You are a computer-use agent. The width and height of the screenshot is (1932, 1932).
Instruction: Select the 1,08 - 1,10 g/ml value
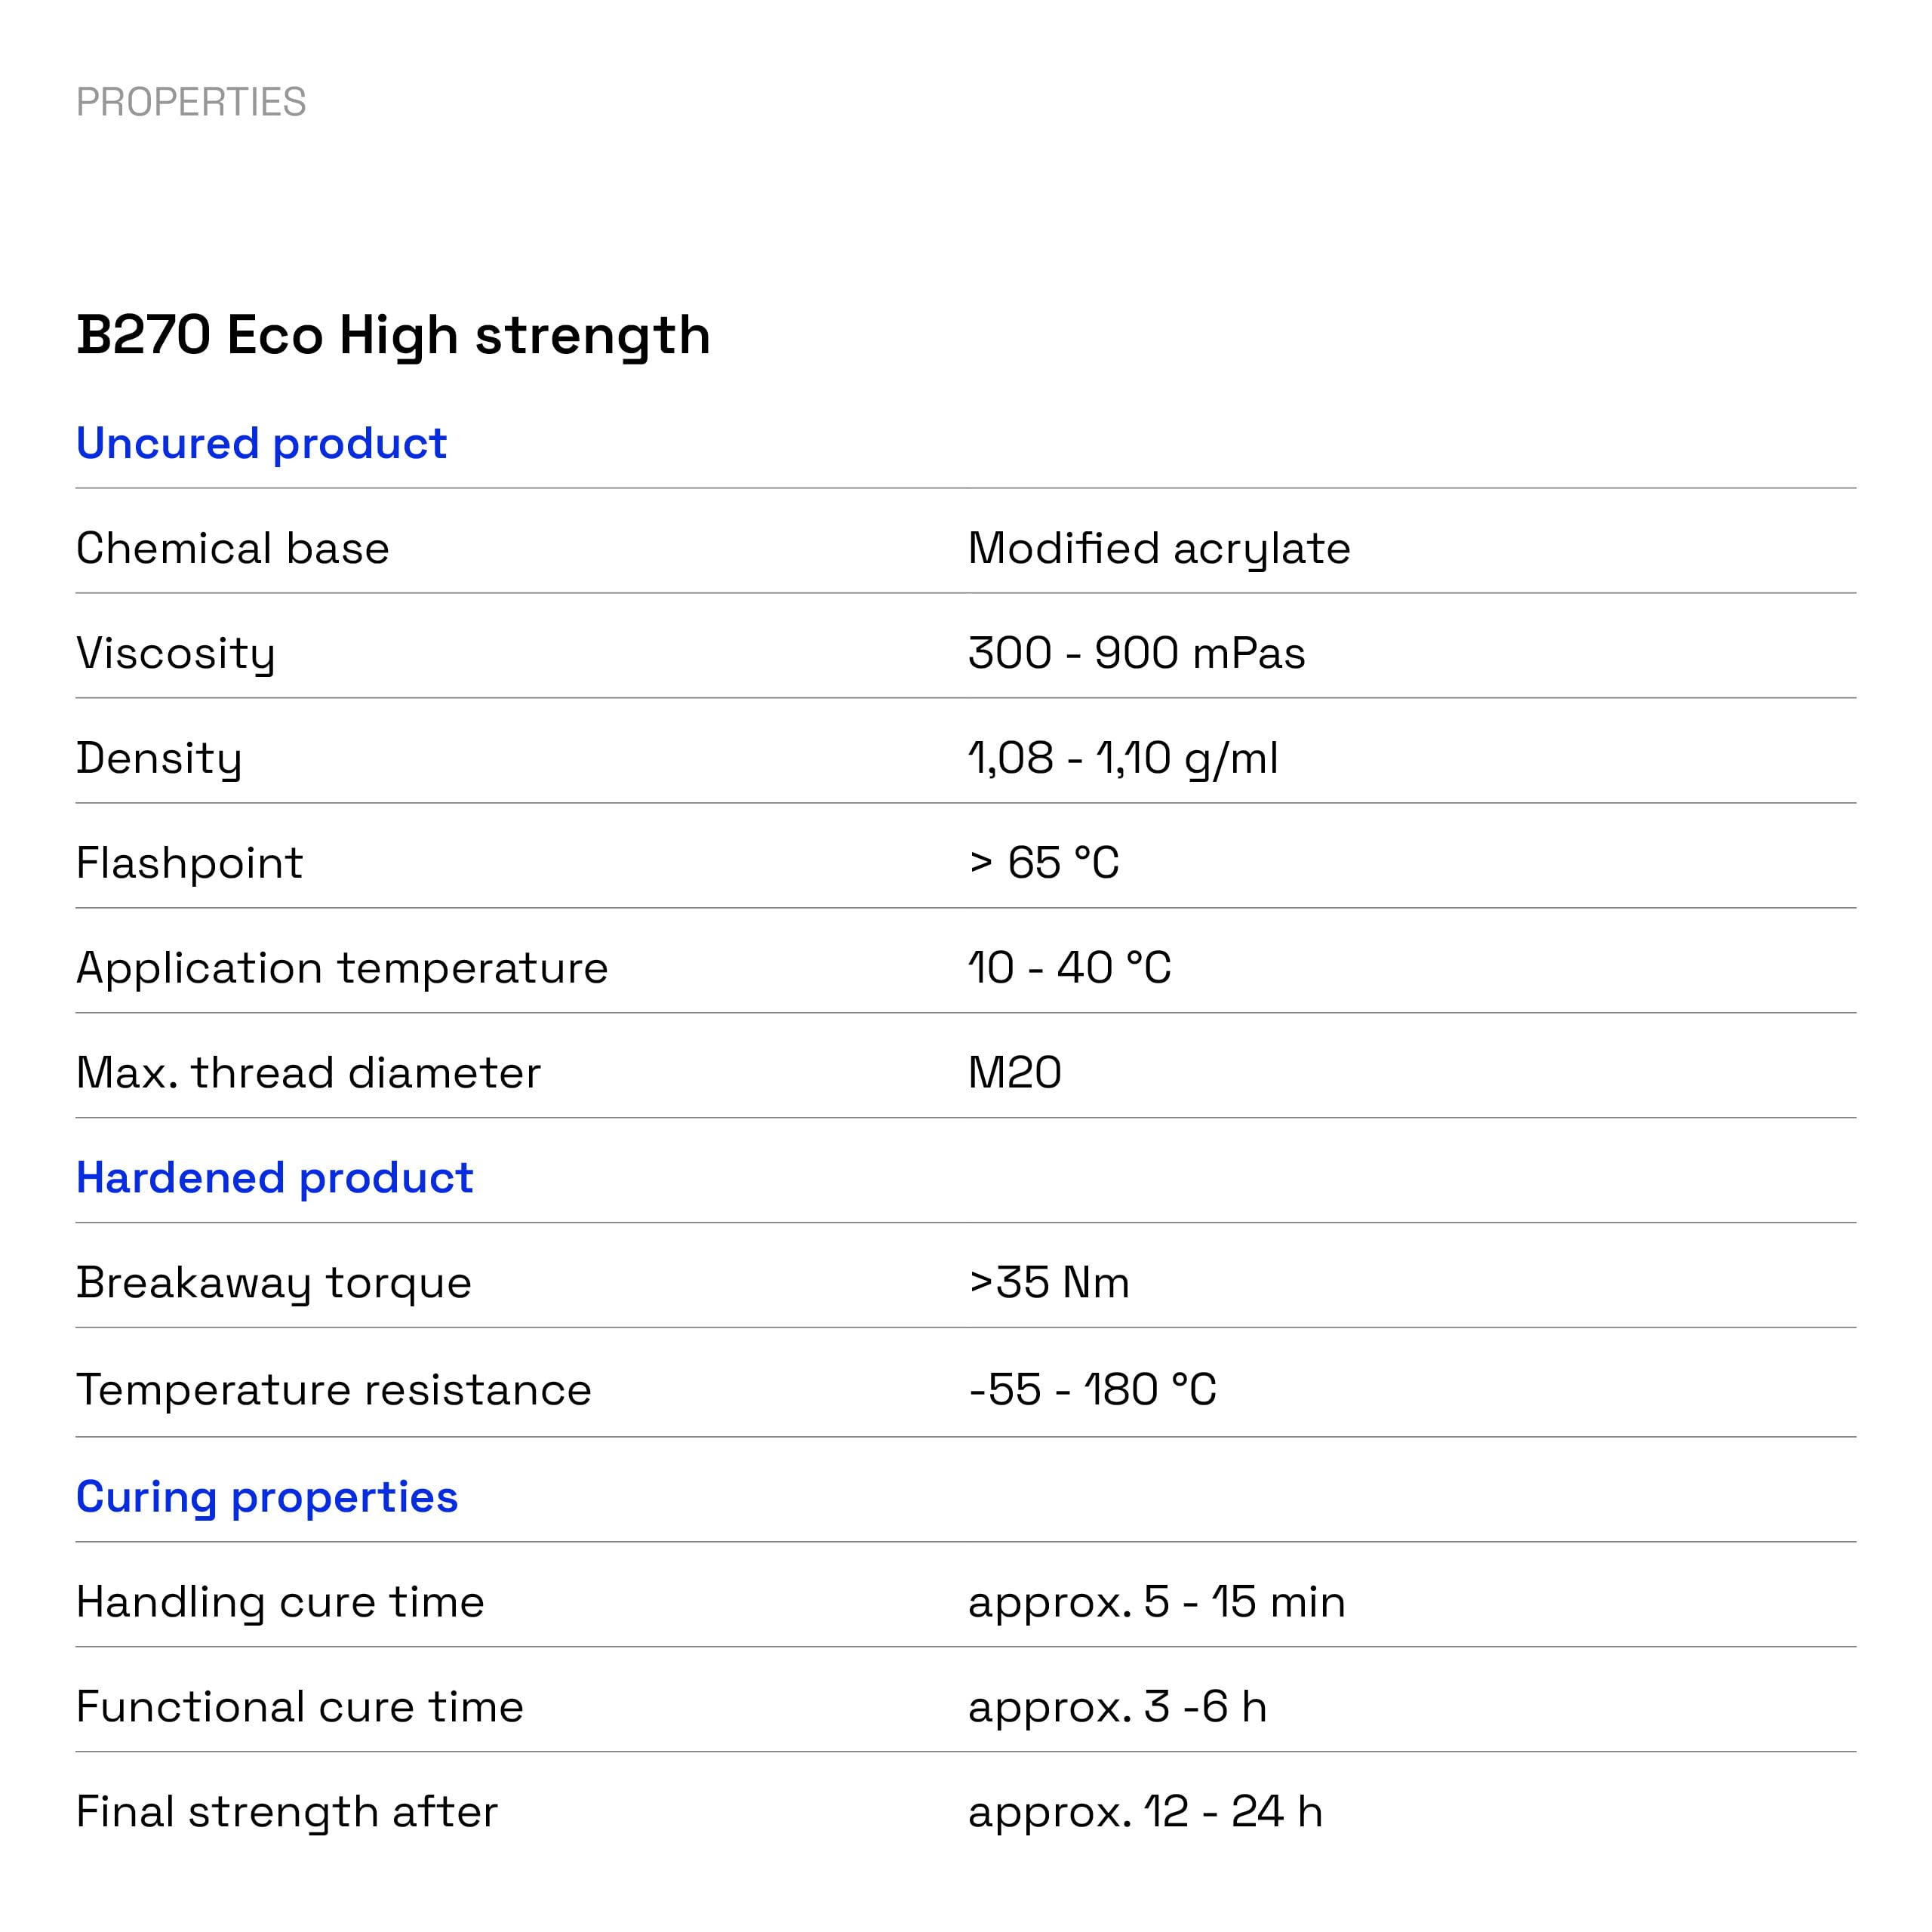pyautogui.click(x=1122, y=758)
